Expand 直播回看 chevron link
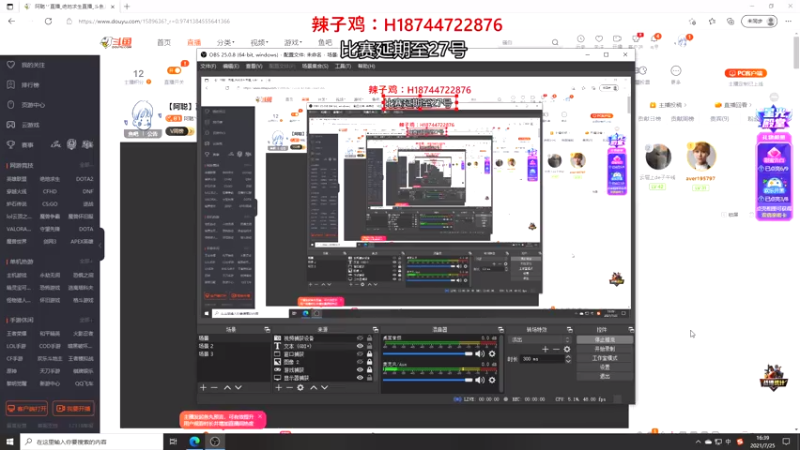This screenshot has width=800, height=450. [x=733, y=105]
